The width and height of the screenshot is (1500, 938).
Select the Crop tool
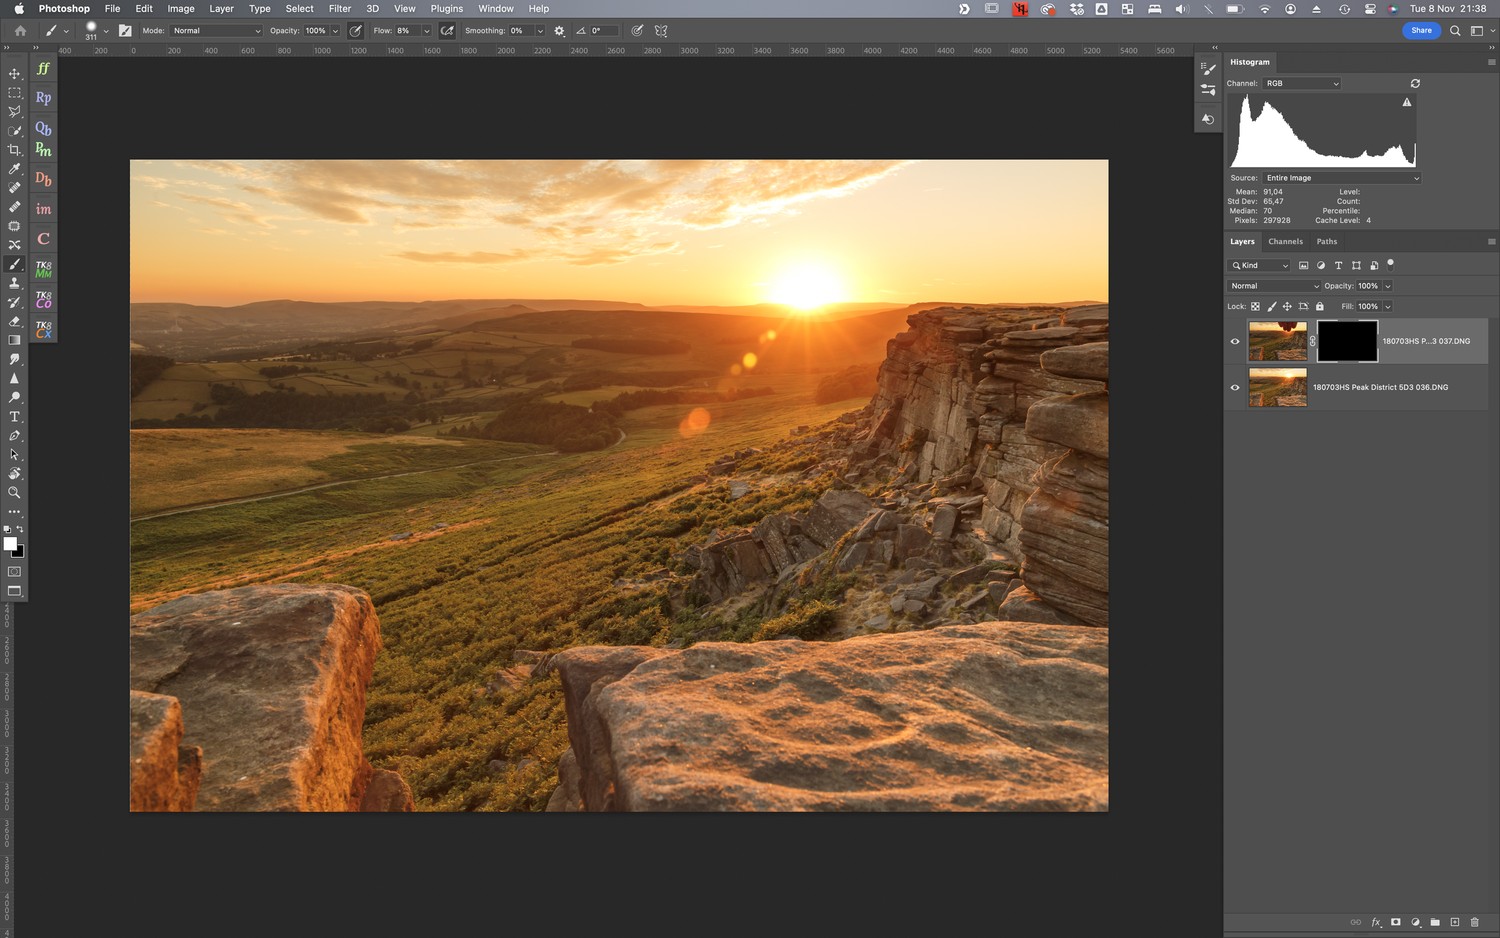[x=14, y=150]
